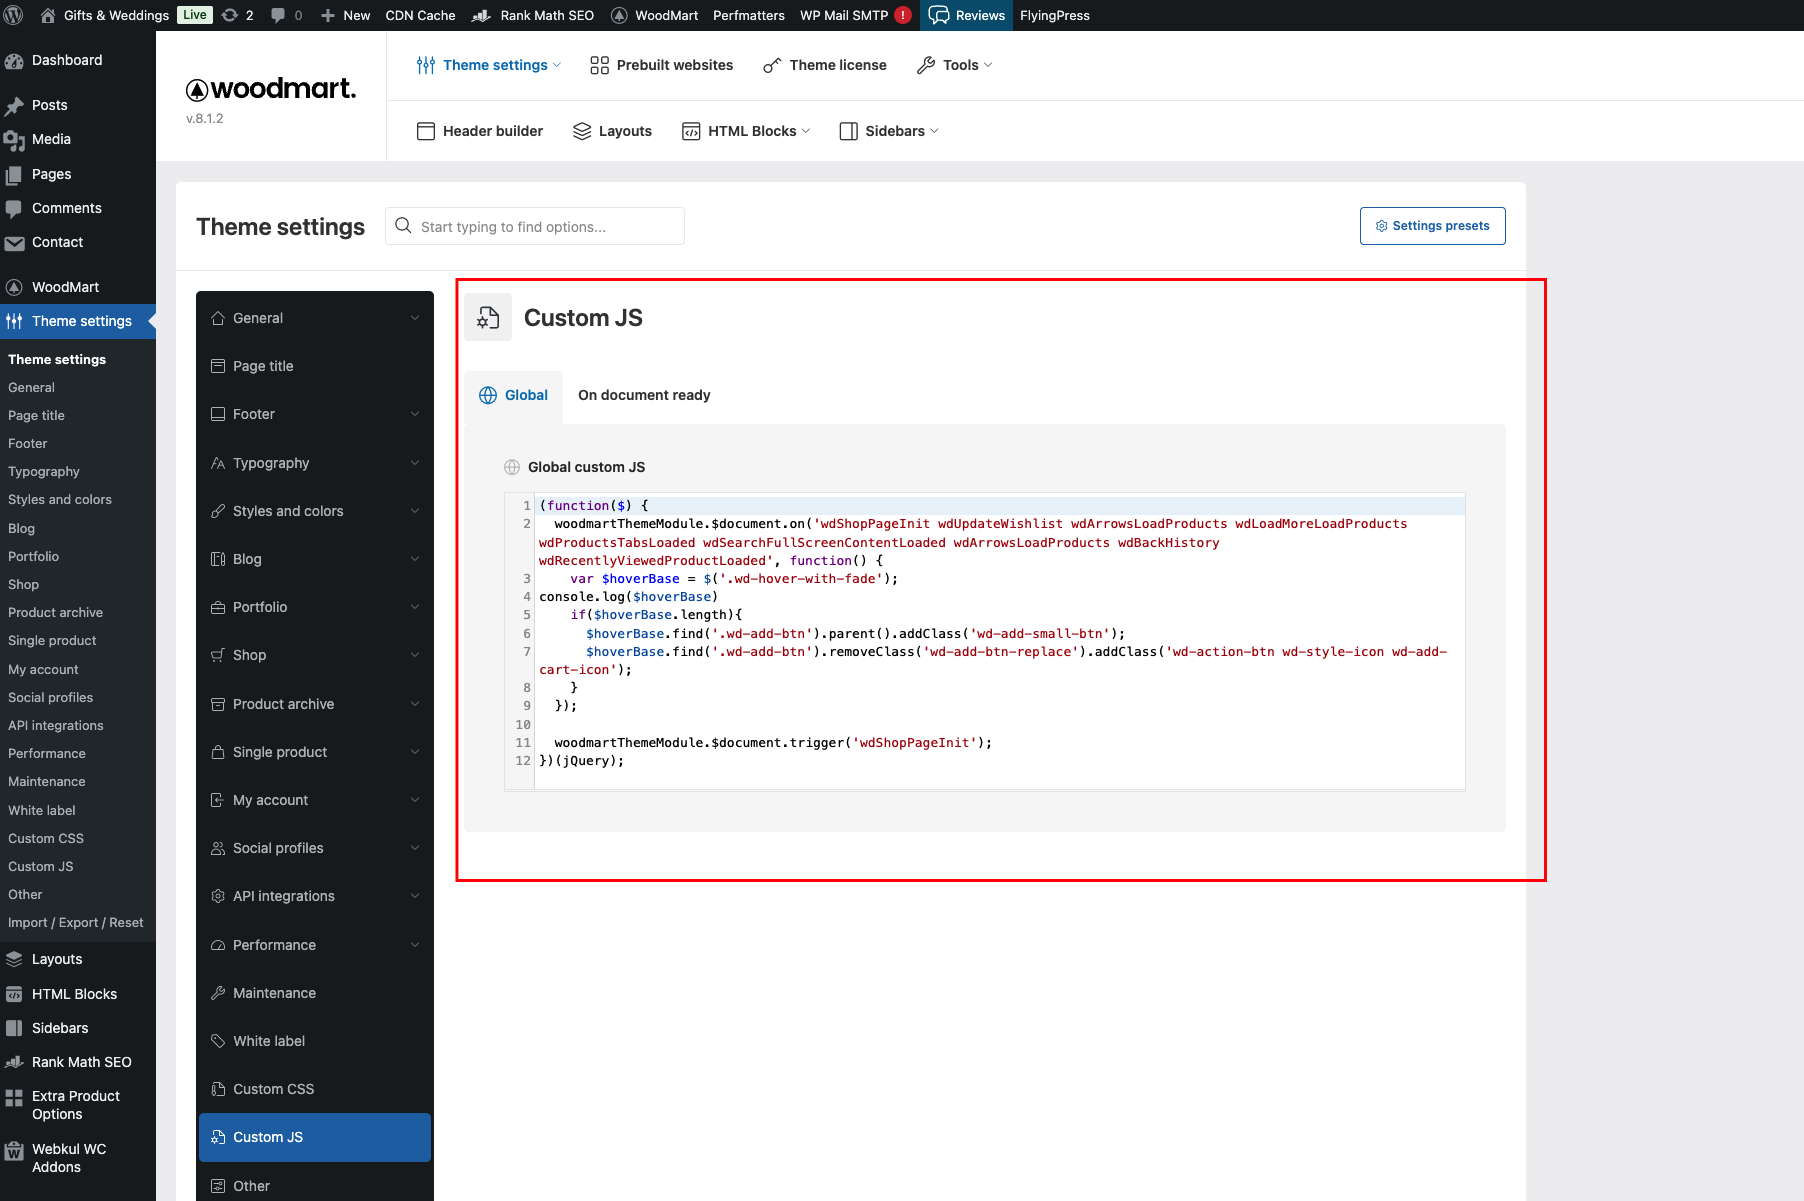Open the Gifts & Weddings site link
Screen dimensions: 1804x1201
[104, 15]
